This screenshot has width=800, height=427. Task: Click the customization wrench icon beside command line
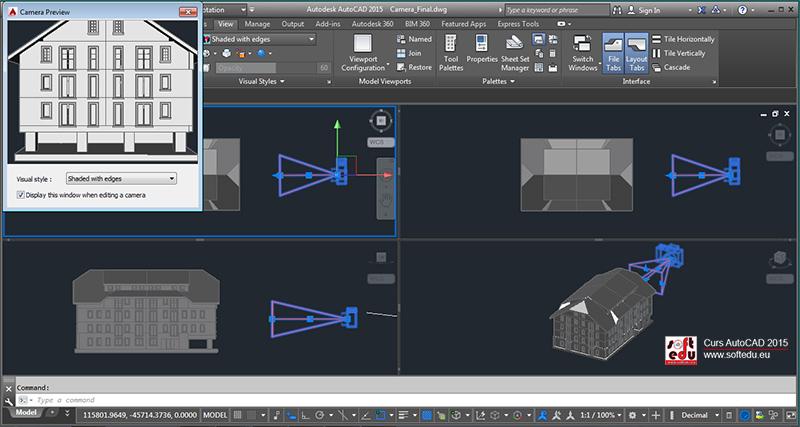point(8,400)
